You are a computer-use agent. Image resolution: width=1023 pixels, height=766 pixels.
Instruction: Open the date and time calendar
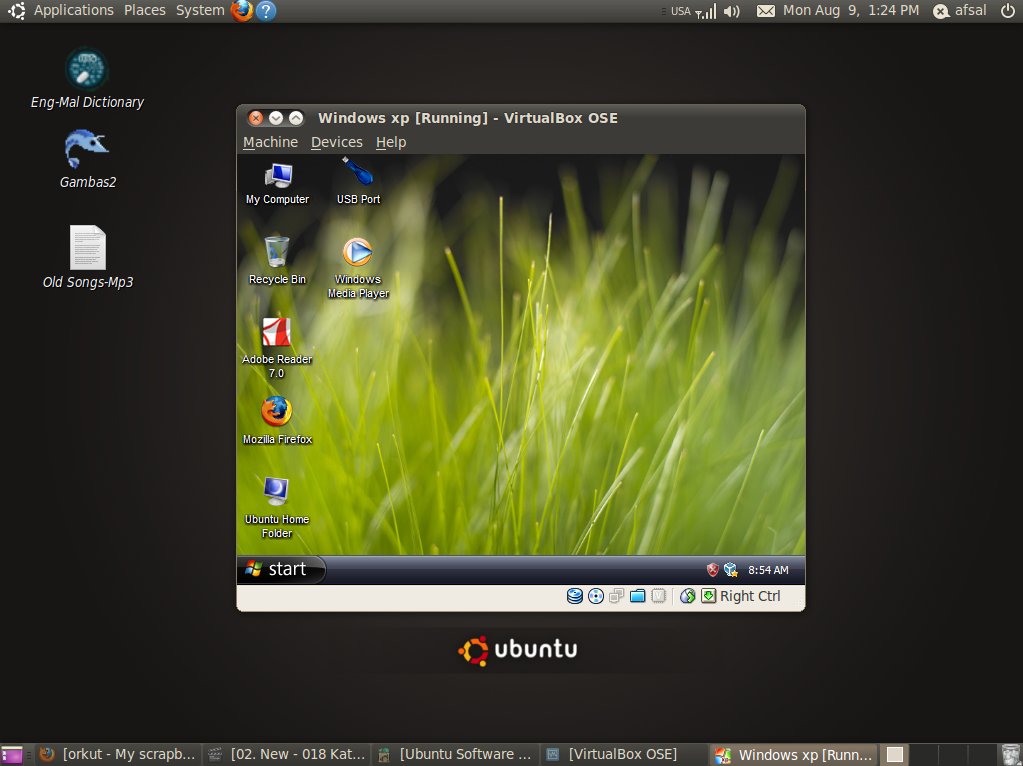coord(851,10)
